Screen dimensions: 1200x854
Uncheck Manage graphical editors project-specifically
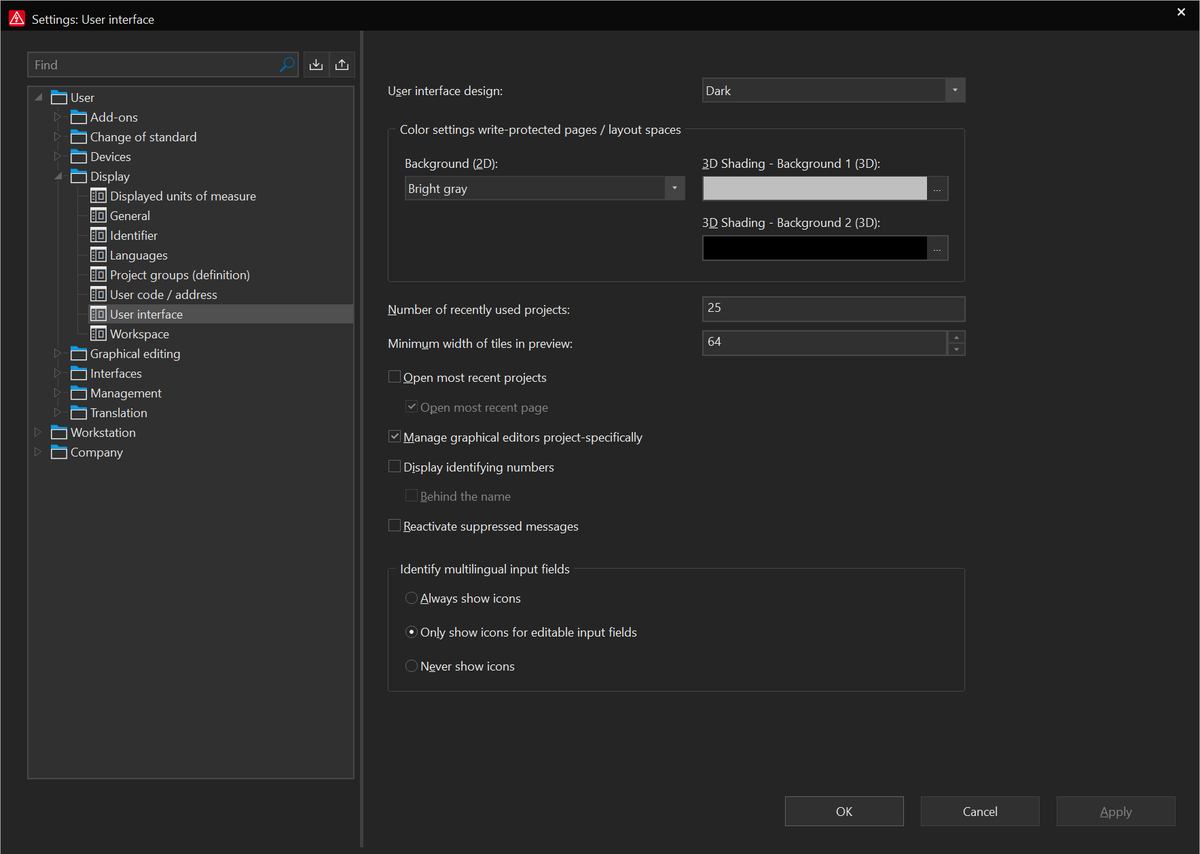pos(394,437)
